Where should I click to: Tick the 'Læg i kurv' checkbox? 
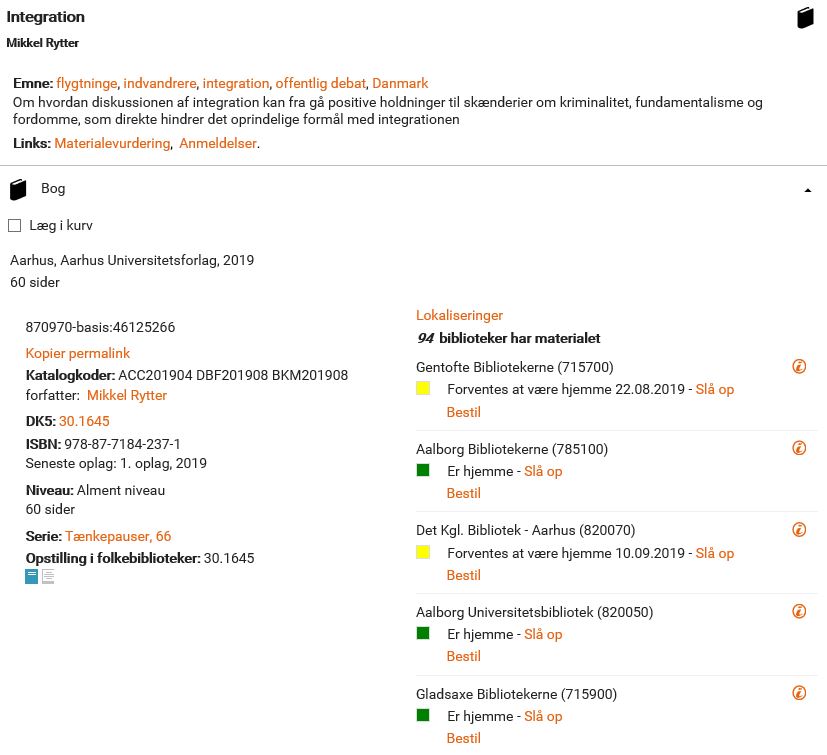coord(15,226)
